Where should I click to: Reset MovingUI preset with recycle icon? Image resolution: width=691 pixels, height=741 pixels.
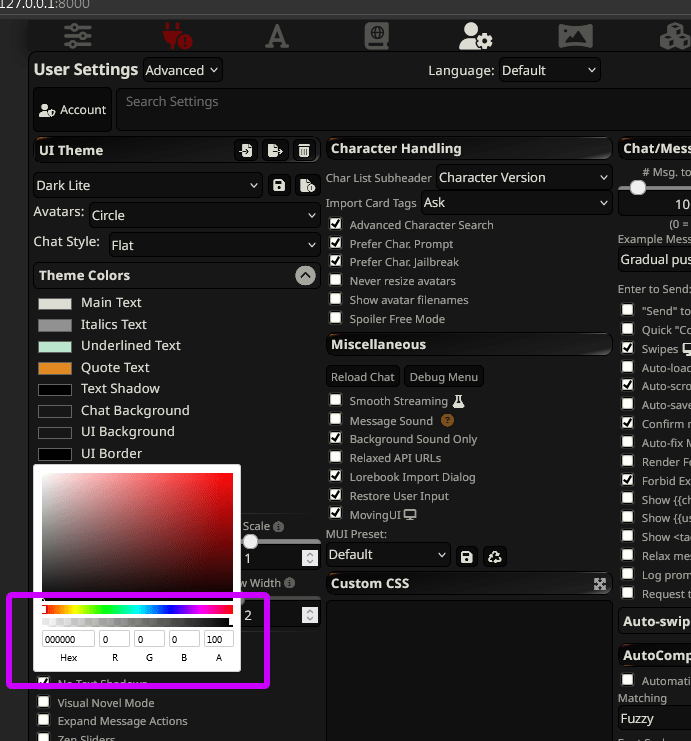[x=494, y=555]
